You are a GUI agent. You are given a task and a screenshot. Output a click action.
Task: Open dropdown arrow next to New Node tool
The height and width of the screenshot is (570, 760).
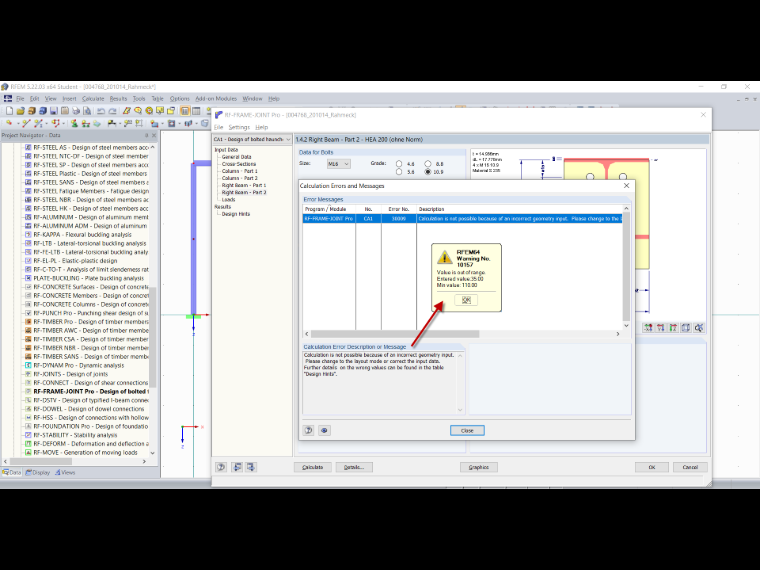tap(18, 124)
